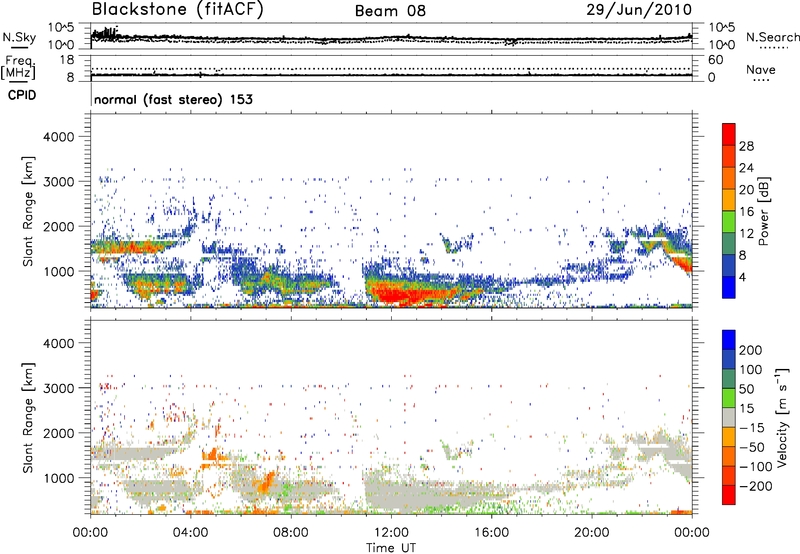
Task: Click the red bottom Velocity swatch
Action: (x=729, y=495)
